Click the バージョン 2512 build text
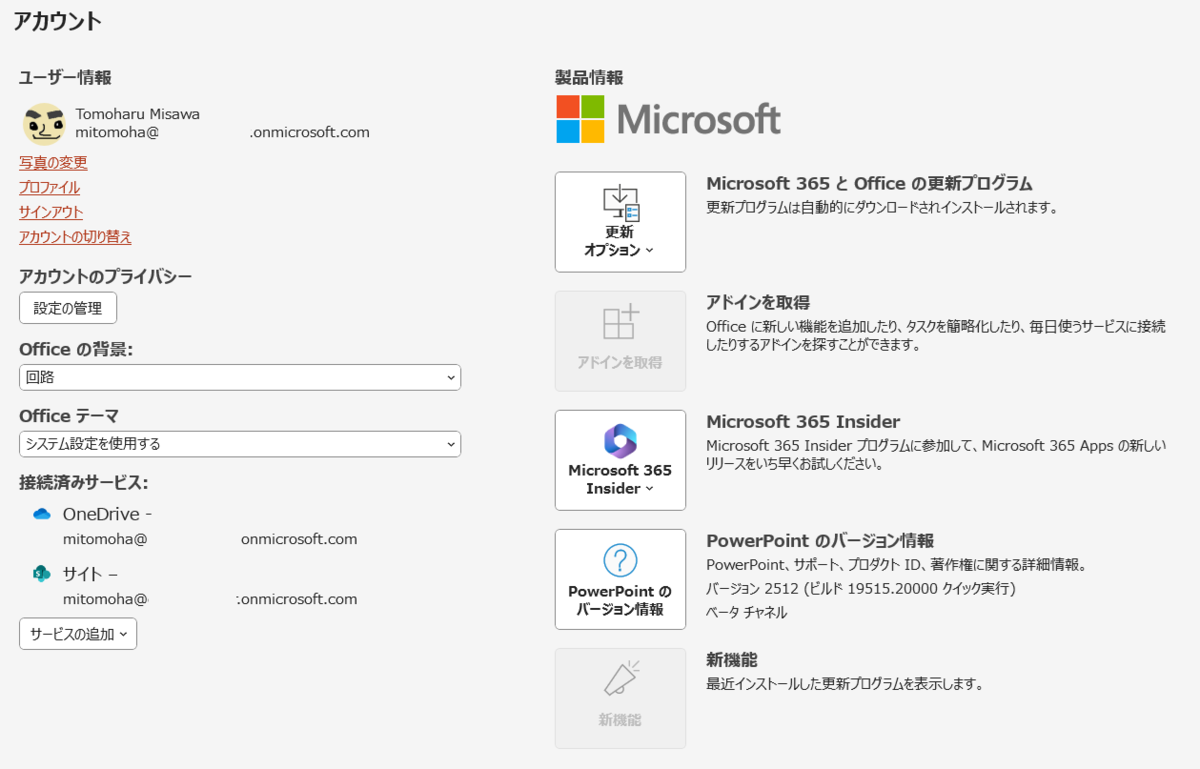This screenshot has width=1200, height=769. [861, 588]
